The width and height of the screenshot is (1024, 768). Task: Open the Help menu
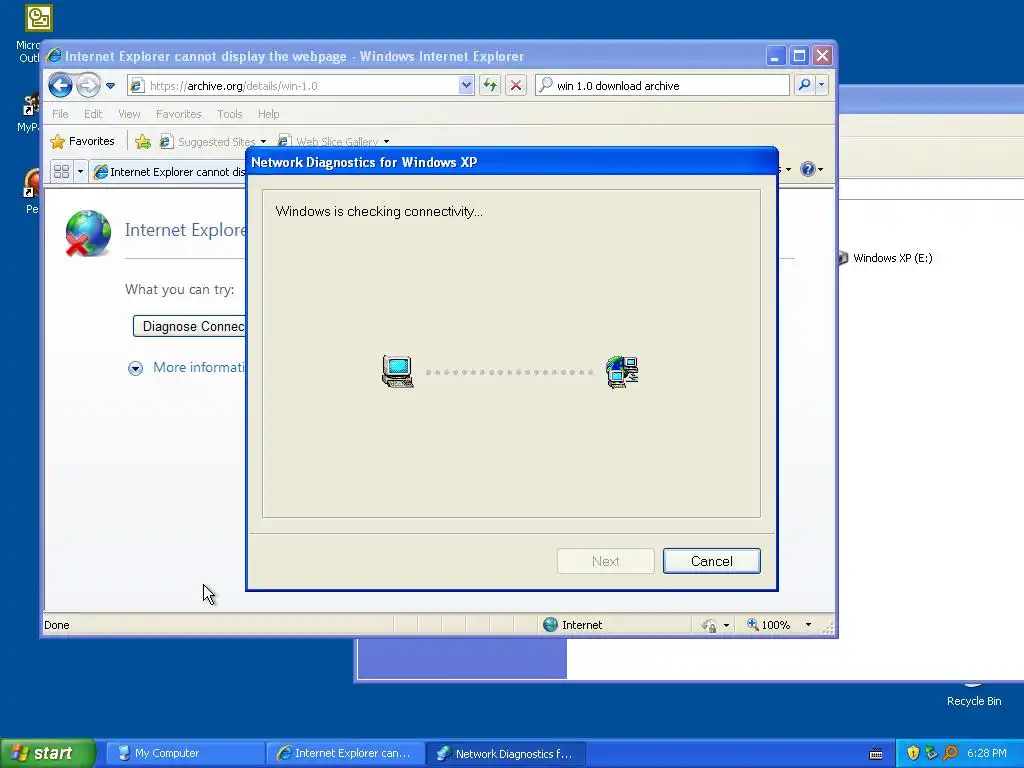tap(268, 114)
